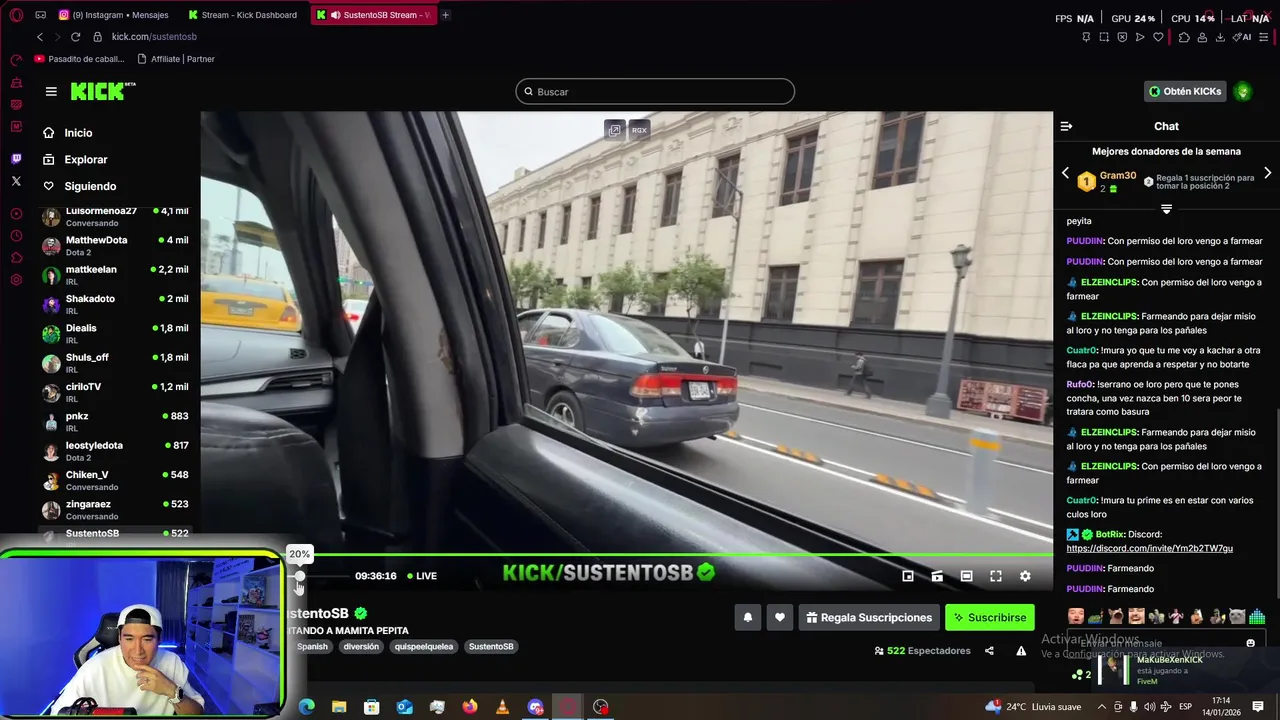The image size is (1280, 720).
Task: Open chat emoji picker
Action: pyautogui.click(x=1250, y=643)
